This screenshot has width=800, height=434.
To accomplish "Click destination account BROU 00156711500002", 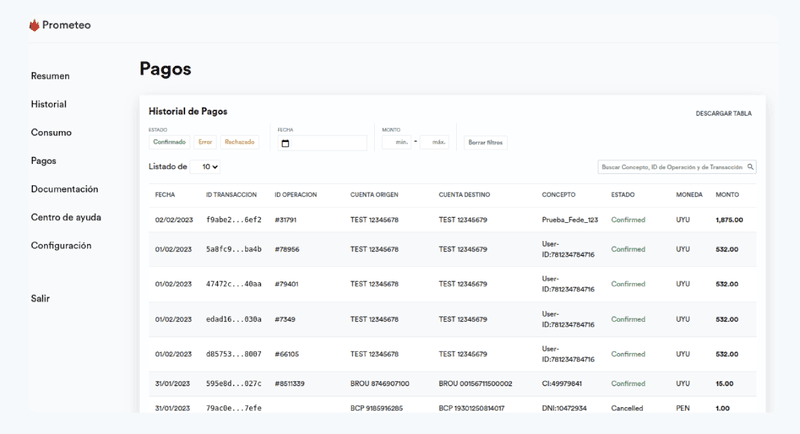I will 476,384.
